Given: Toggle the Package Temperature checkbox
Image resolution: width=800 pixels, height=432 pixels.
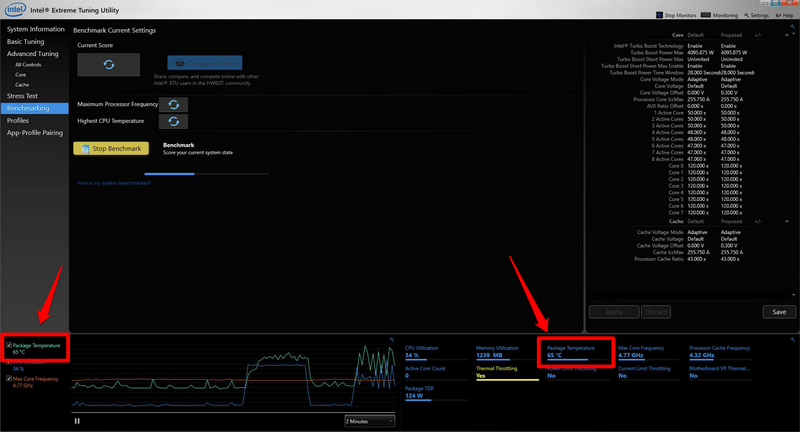Looking at the screenshot, I should pos(9,345).
